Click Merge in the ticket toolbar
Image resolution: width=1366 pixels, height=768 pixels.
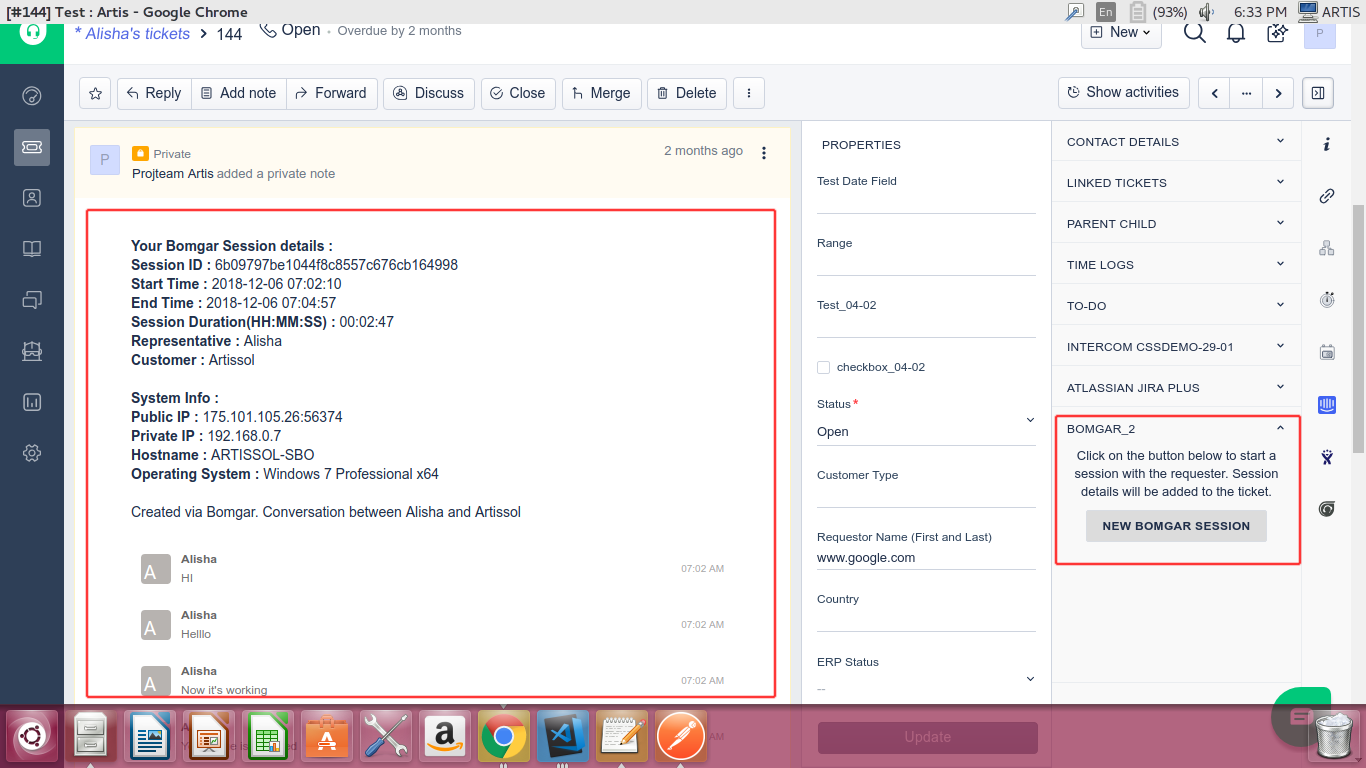(600, 93)
